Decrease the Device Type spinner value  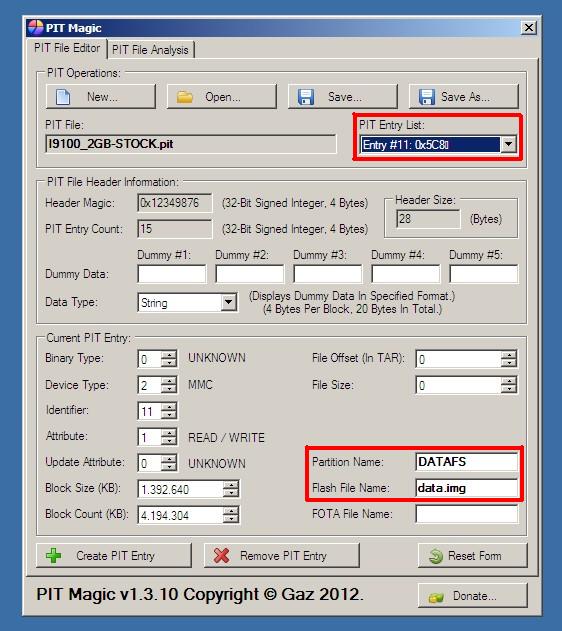[x=169, y=389]
